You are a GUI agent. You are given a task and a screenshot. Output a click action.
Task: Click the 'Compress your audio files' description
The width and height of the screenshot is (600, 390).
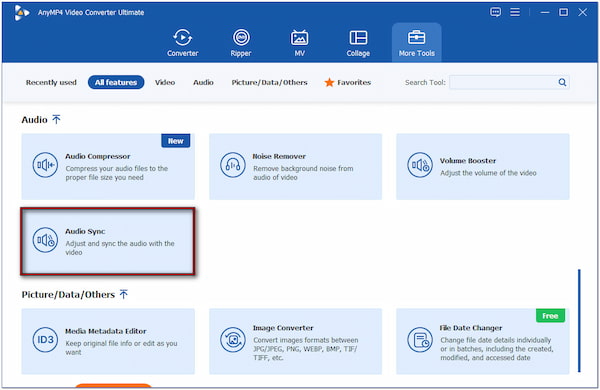pyautogui.click(x=116, y=173)
